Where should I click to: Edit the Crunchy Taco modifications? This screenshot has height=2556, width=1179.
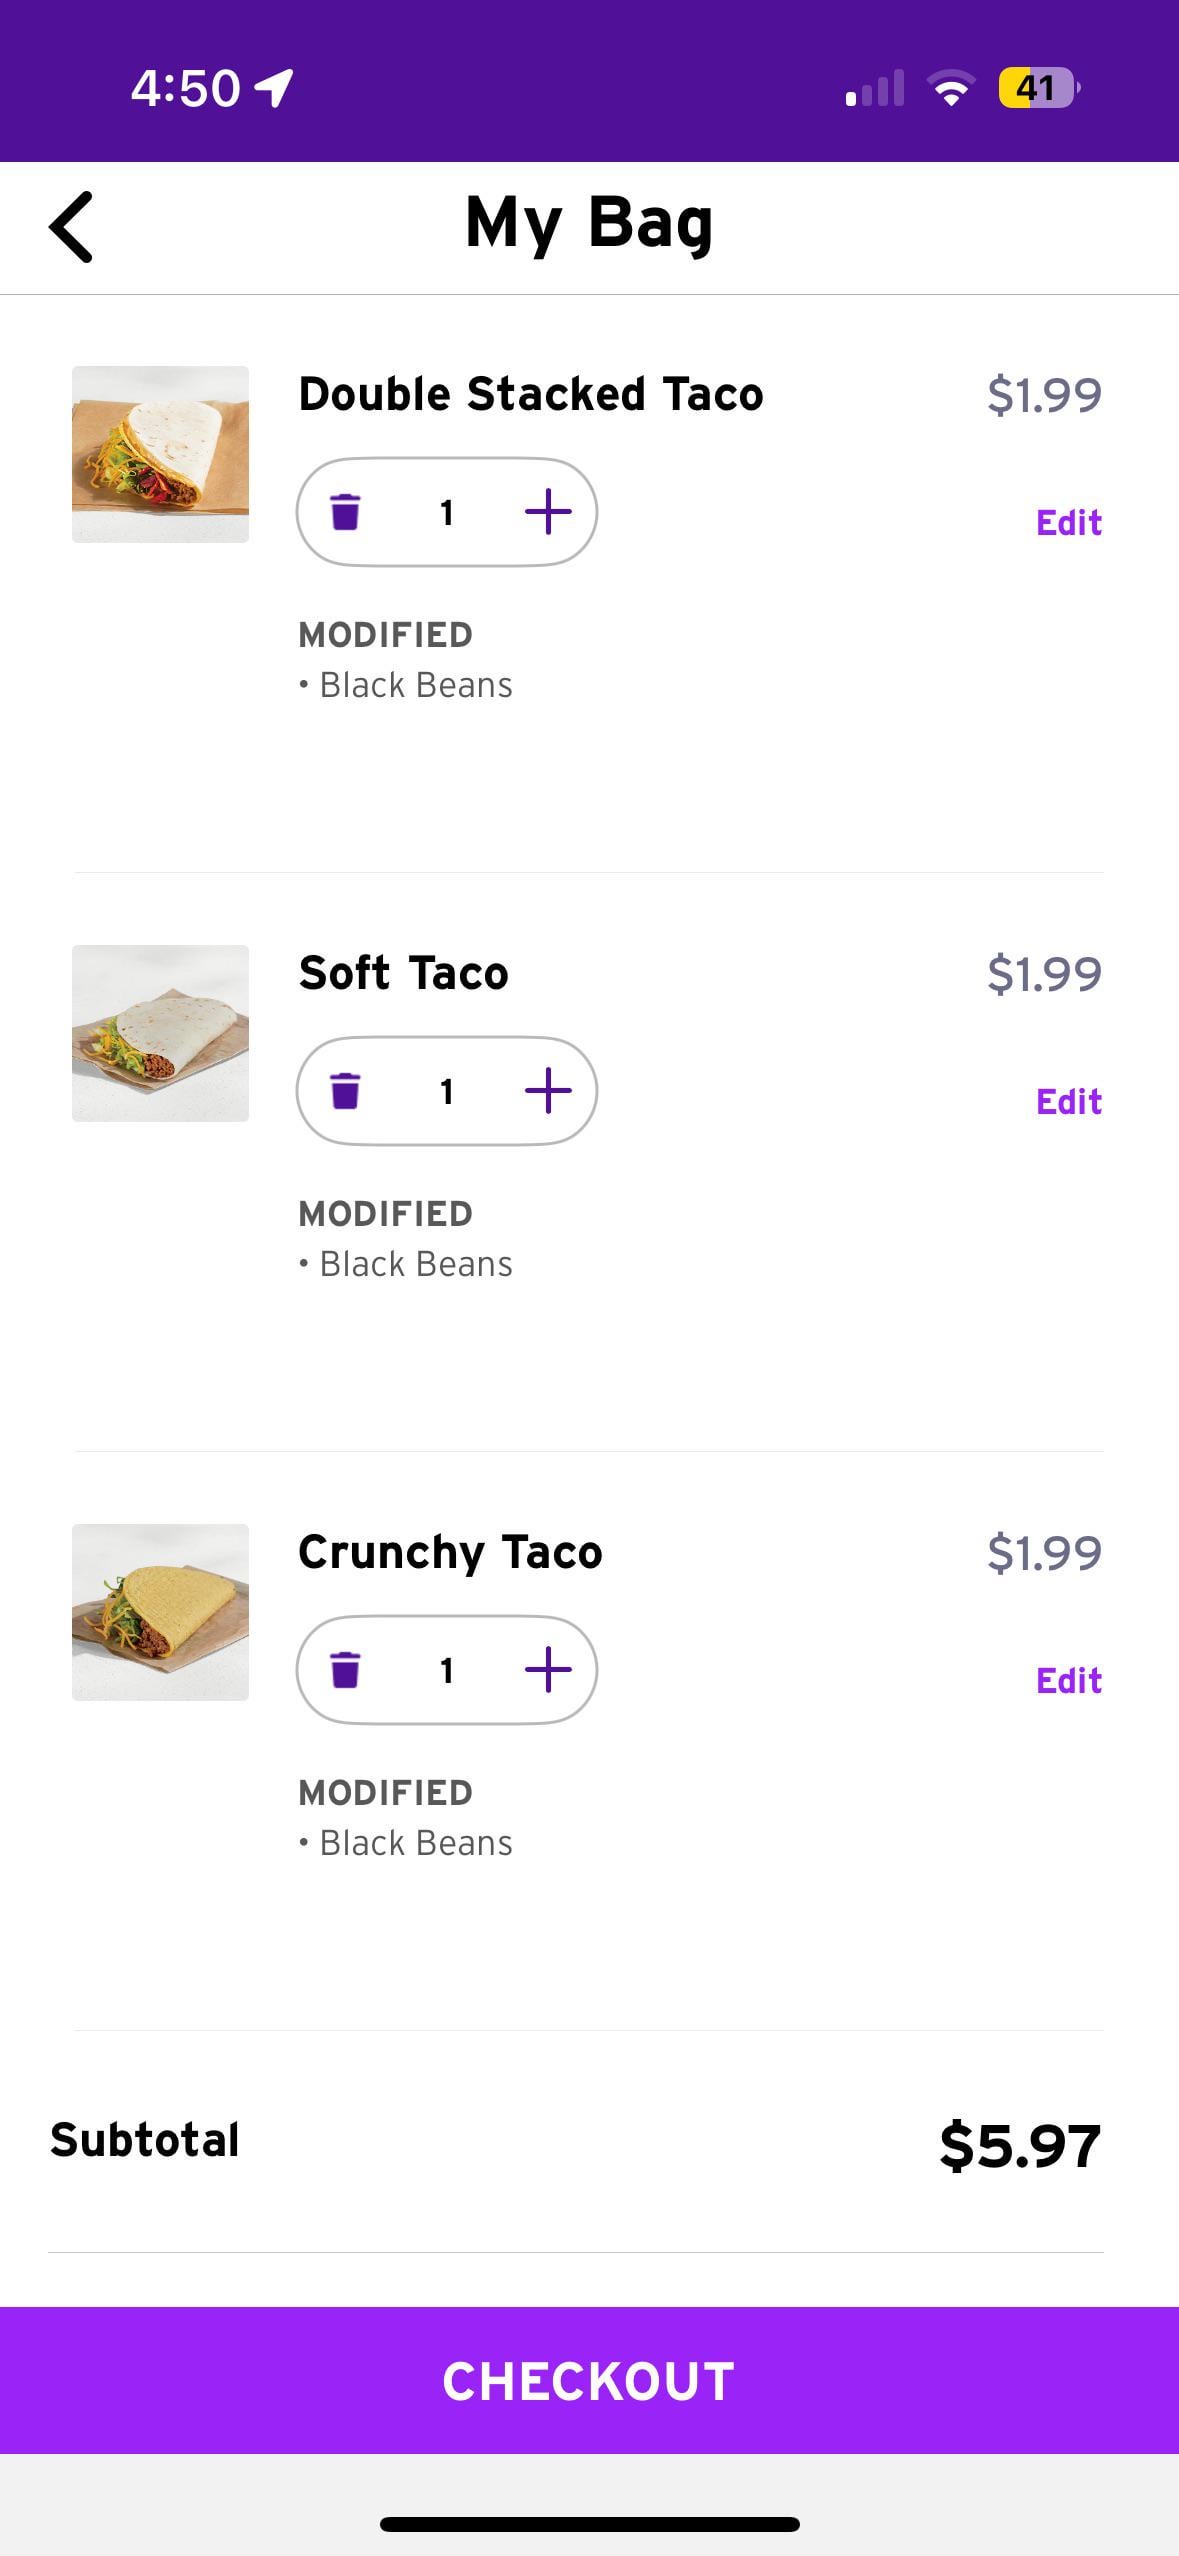pos(1068,1681)
